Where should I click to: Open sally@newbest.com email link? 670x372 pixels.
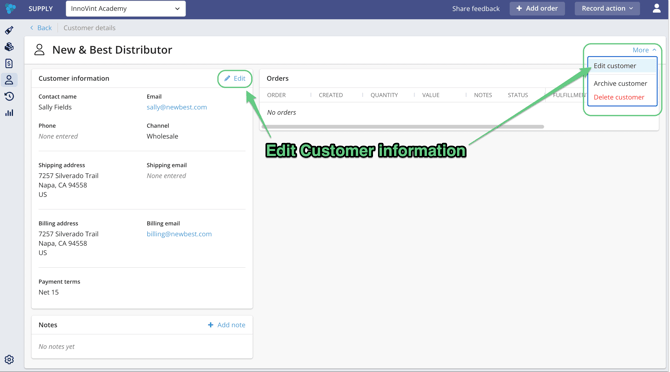[x=176, y=107]
